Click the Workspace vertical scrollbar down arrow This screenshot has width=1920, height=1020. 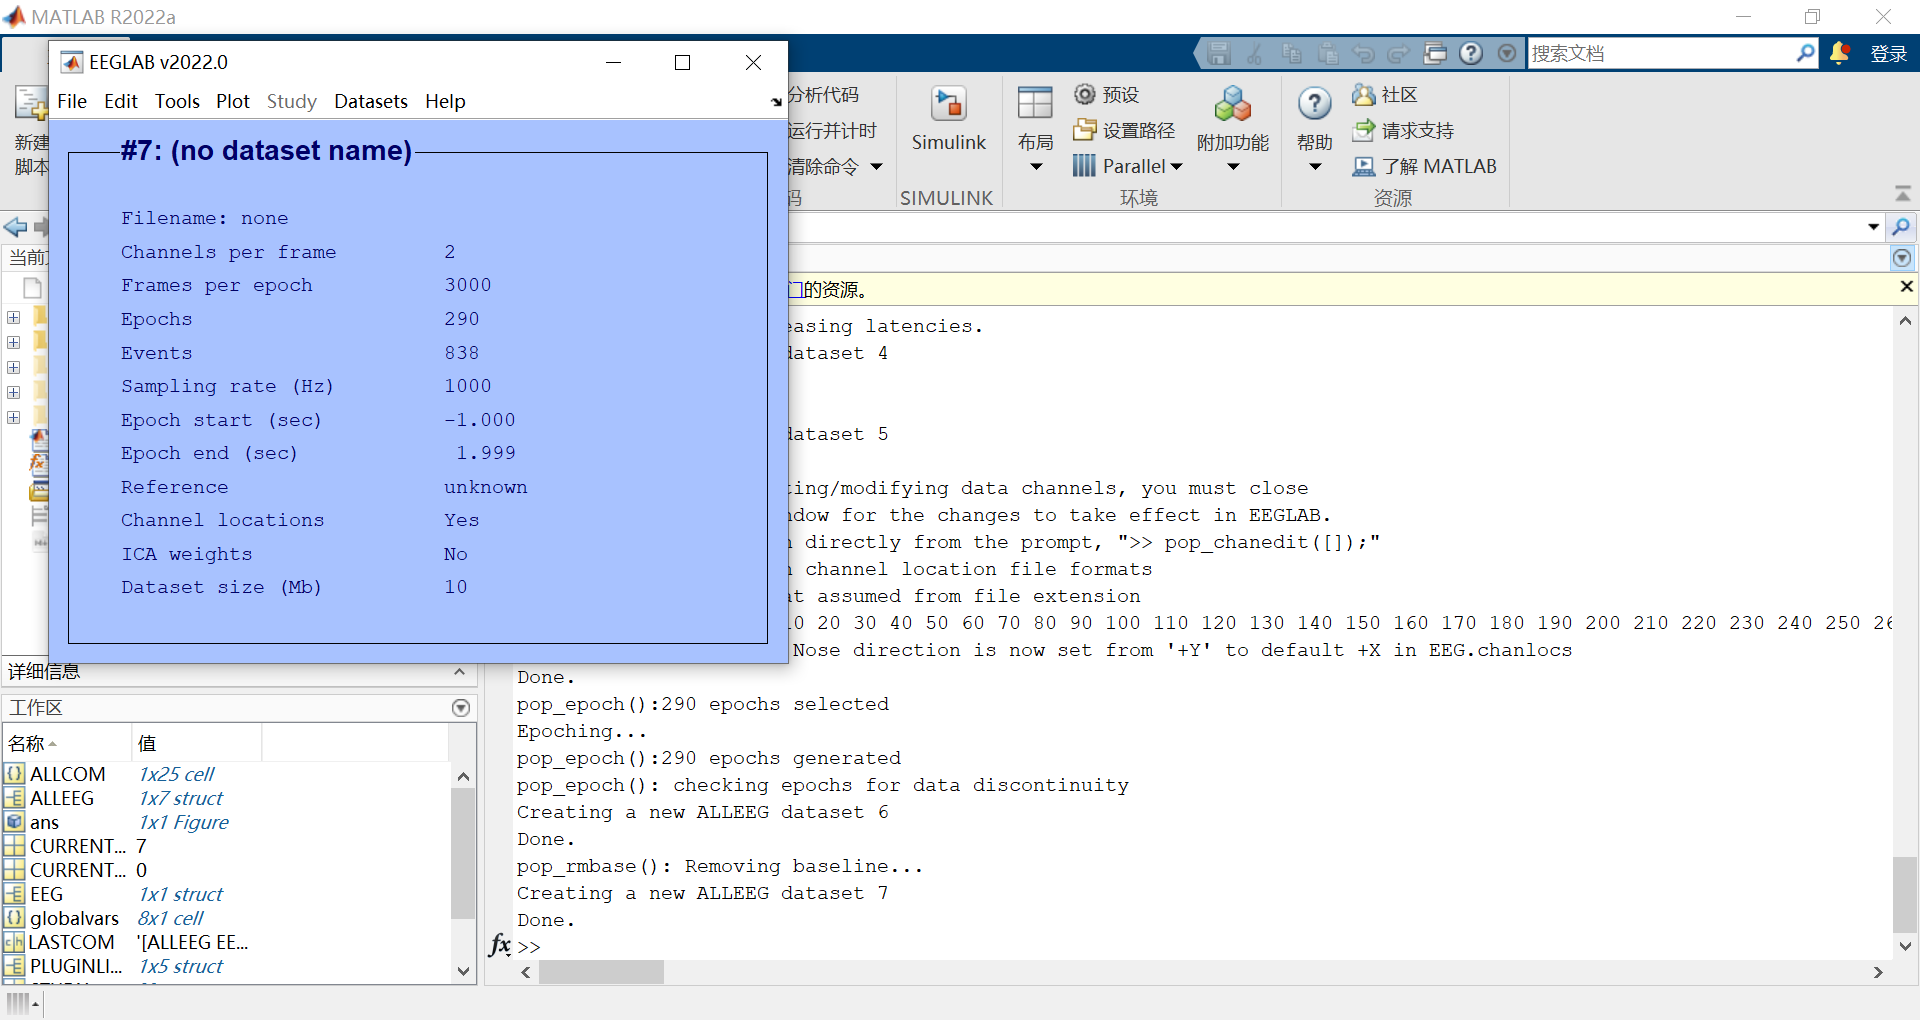click(x=463, y=971)
